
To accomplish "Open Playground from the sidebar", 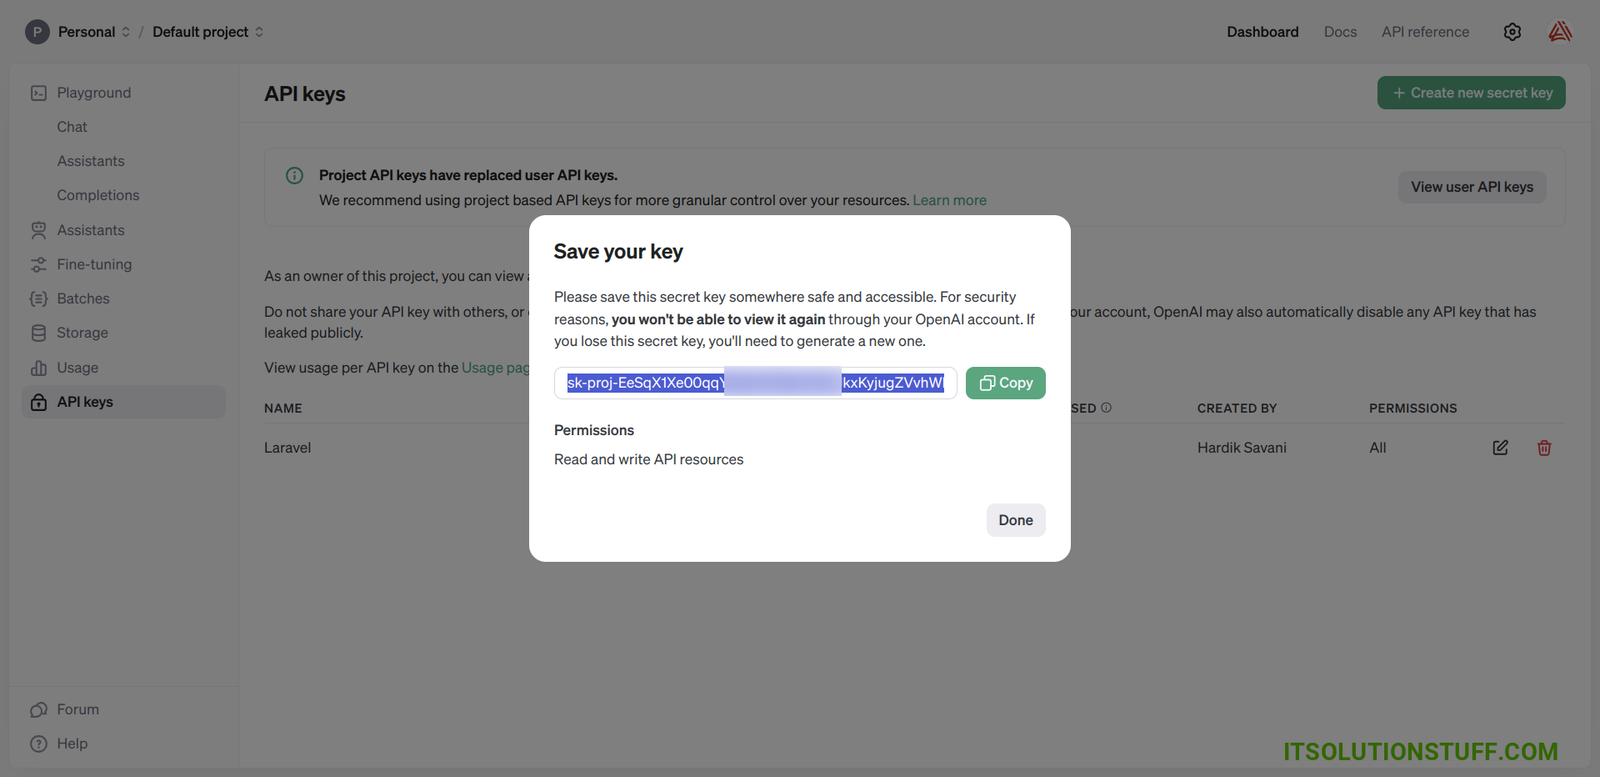I will 93,93.
